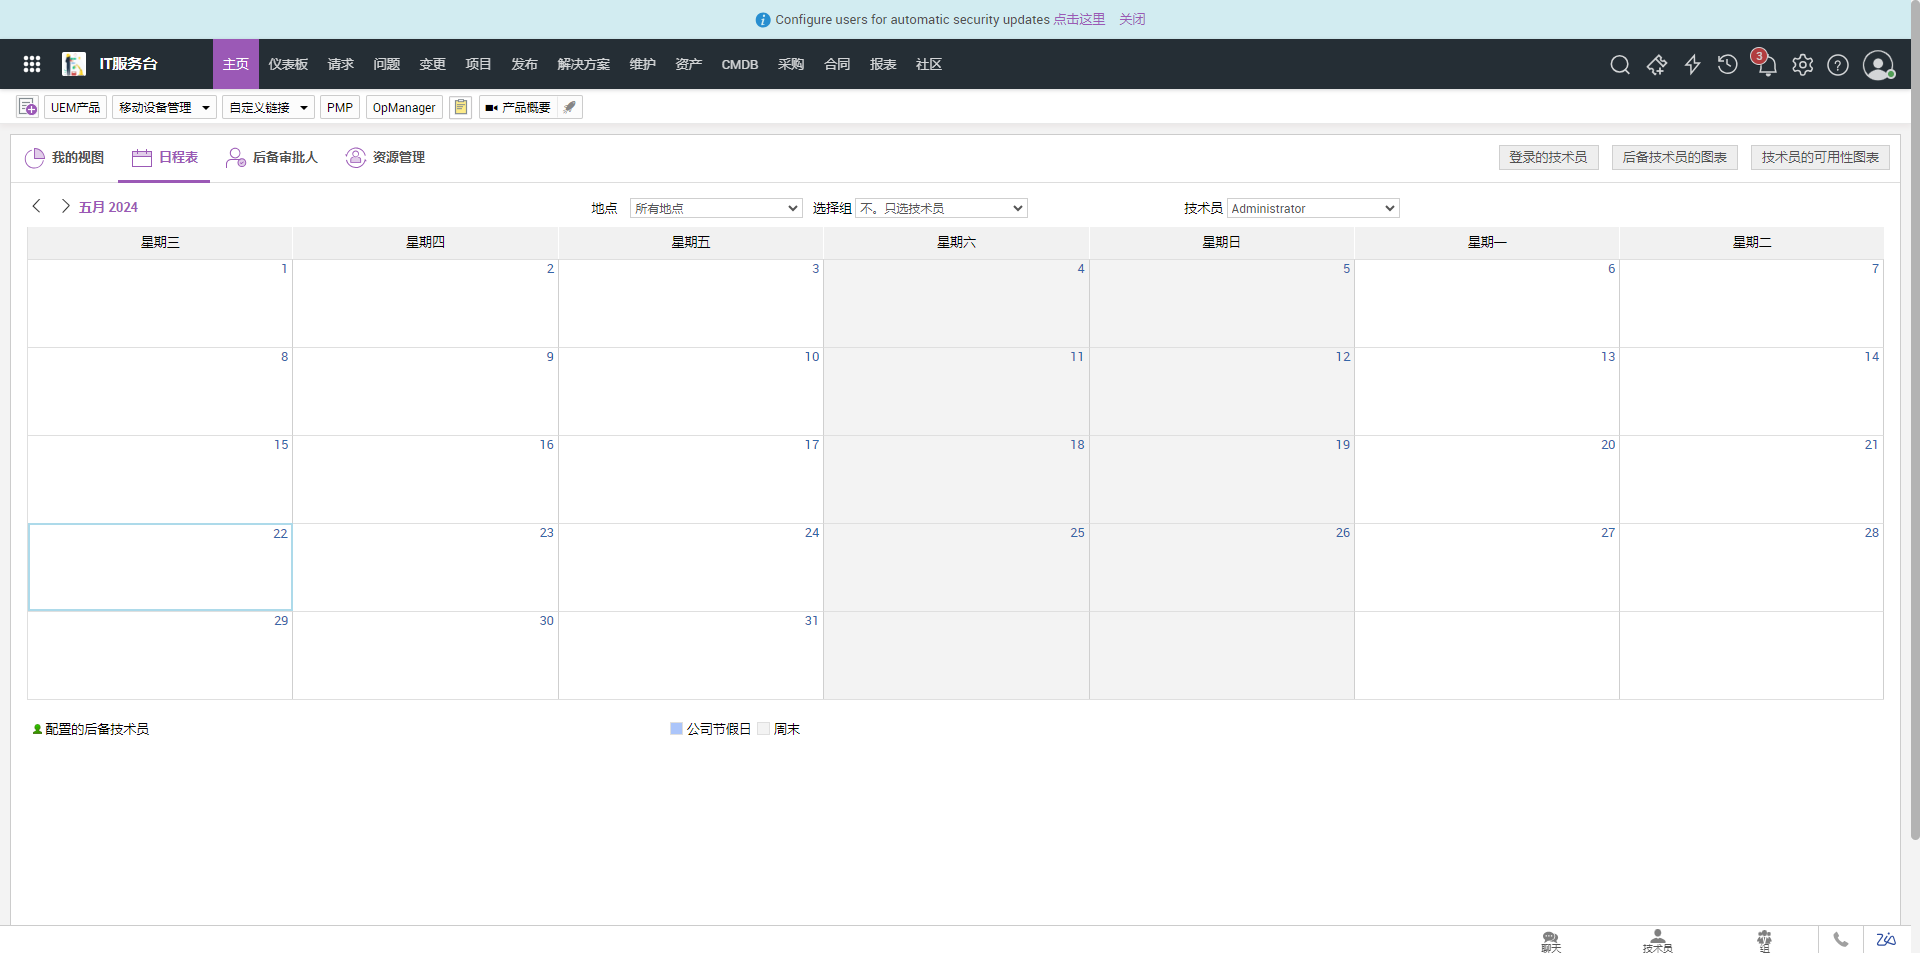Open the recent history clock icon
1920x953 pixels.
point(1727,65)
